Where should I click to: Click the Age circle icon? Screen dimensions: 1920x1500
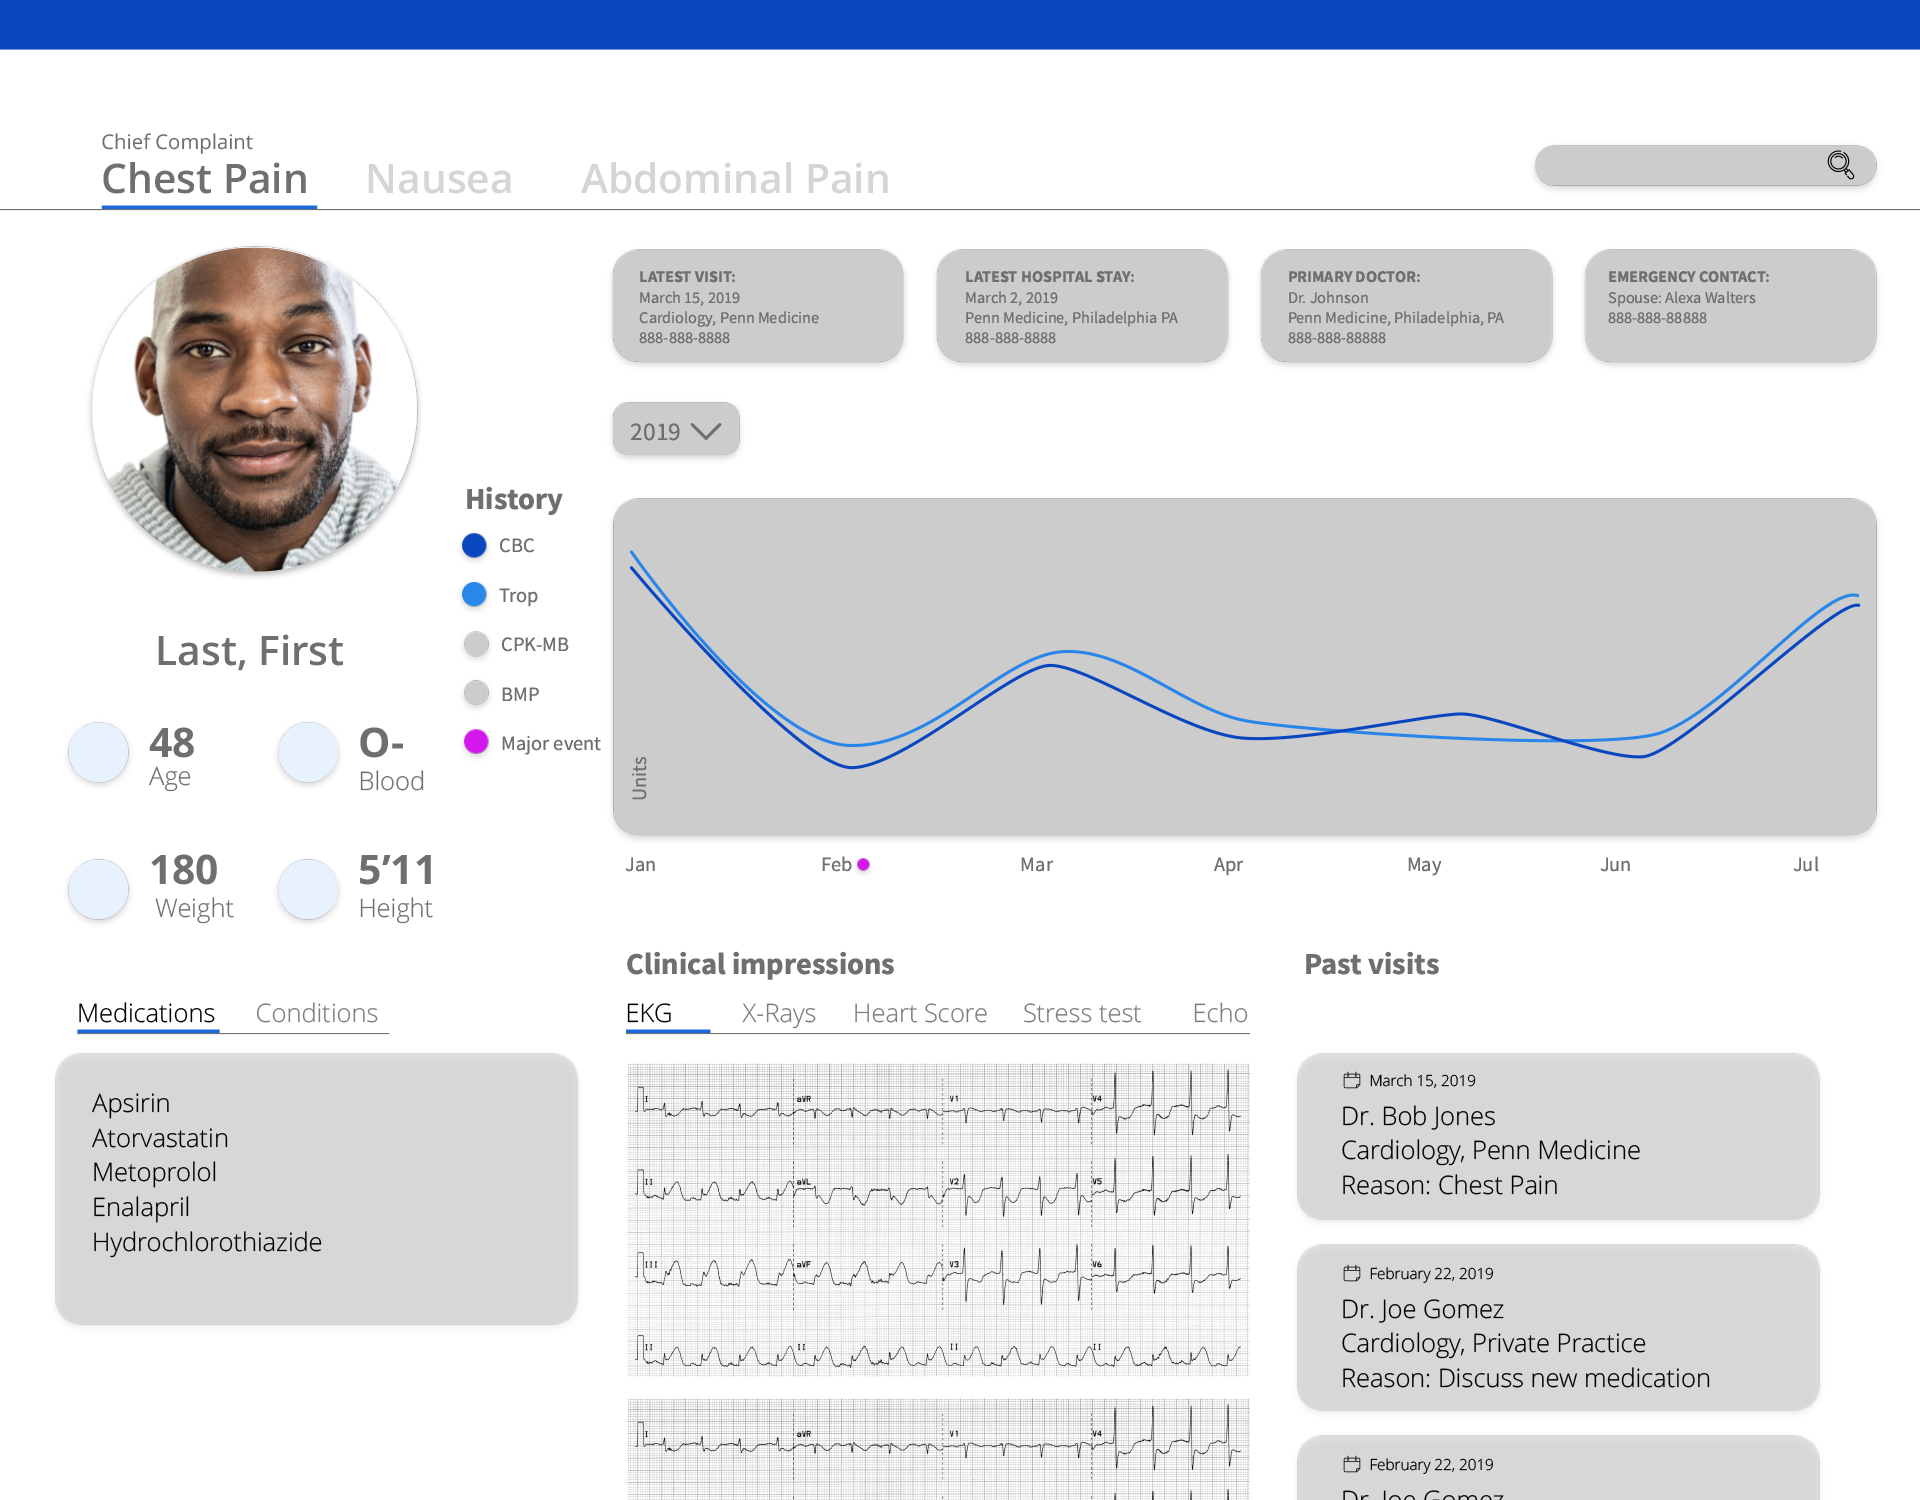coord(98,752)
